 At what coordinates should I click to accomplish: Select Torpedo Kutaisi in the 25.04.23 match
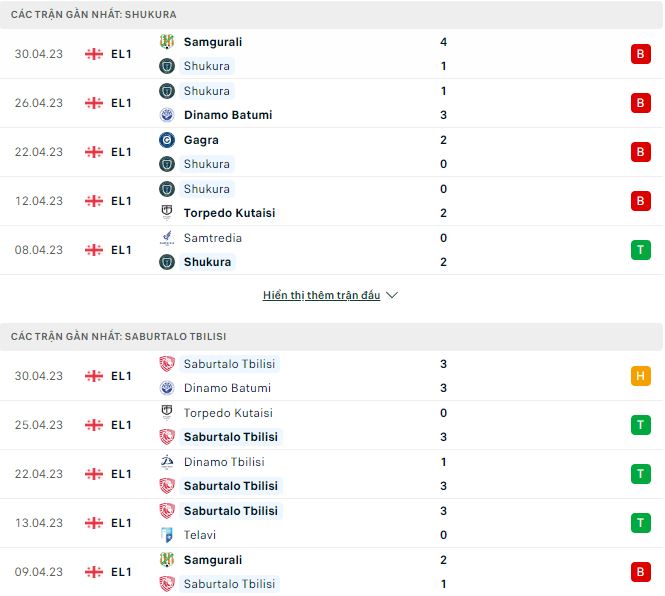click(x=229, y=413)
